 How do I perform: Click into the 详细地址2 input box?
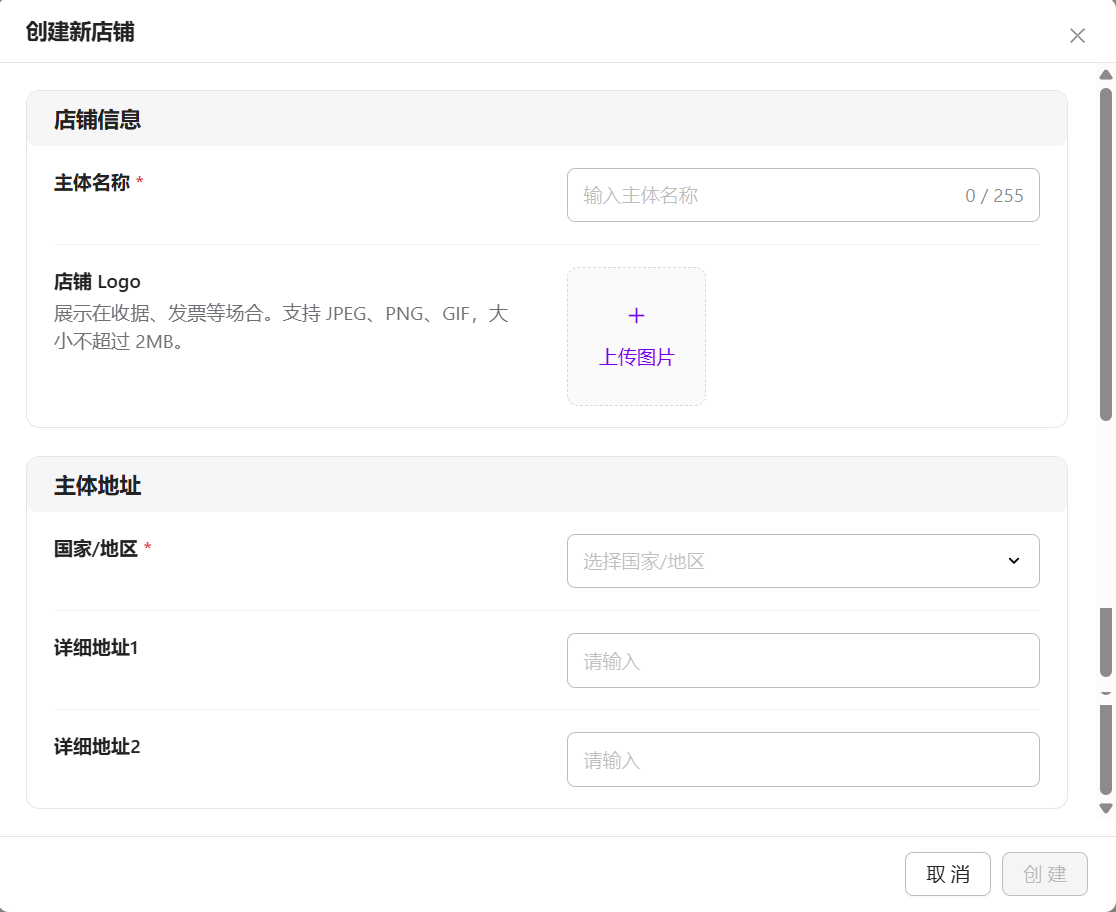click(x=802, y=760)
